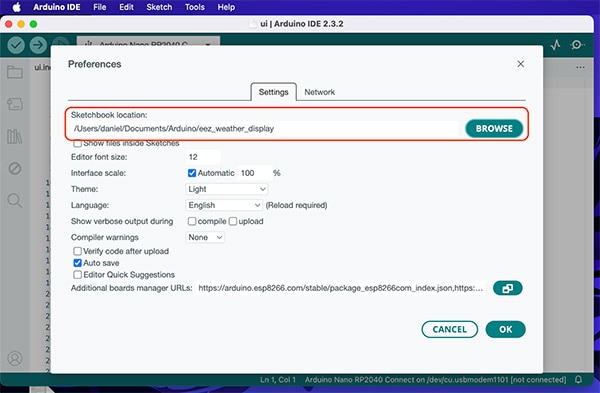Confirm preferences with OK button
The width and height of the screenshot is (600, 393).
point(505,329)
